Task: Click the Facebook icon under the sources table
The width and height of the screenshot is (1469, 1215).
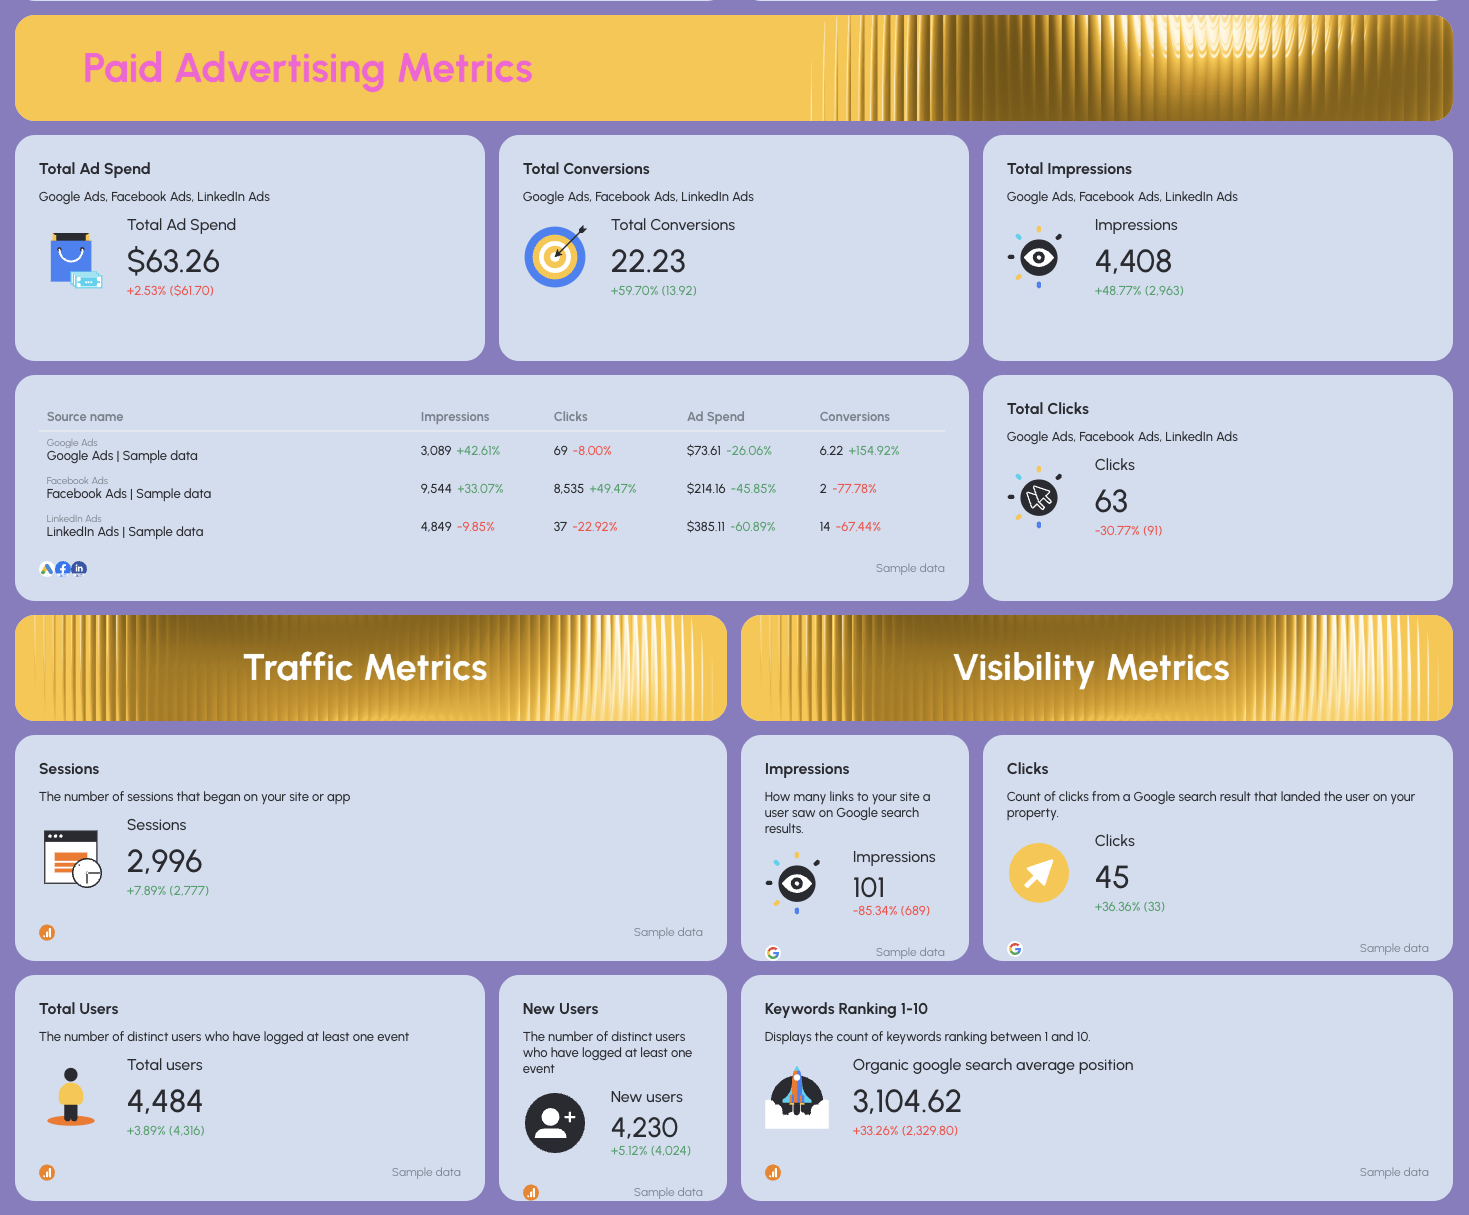Action: coord(62,568)
